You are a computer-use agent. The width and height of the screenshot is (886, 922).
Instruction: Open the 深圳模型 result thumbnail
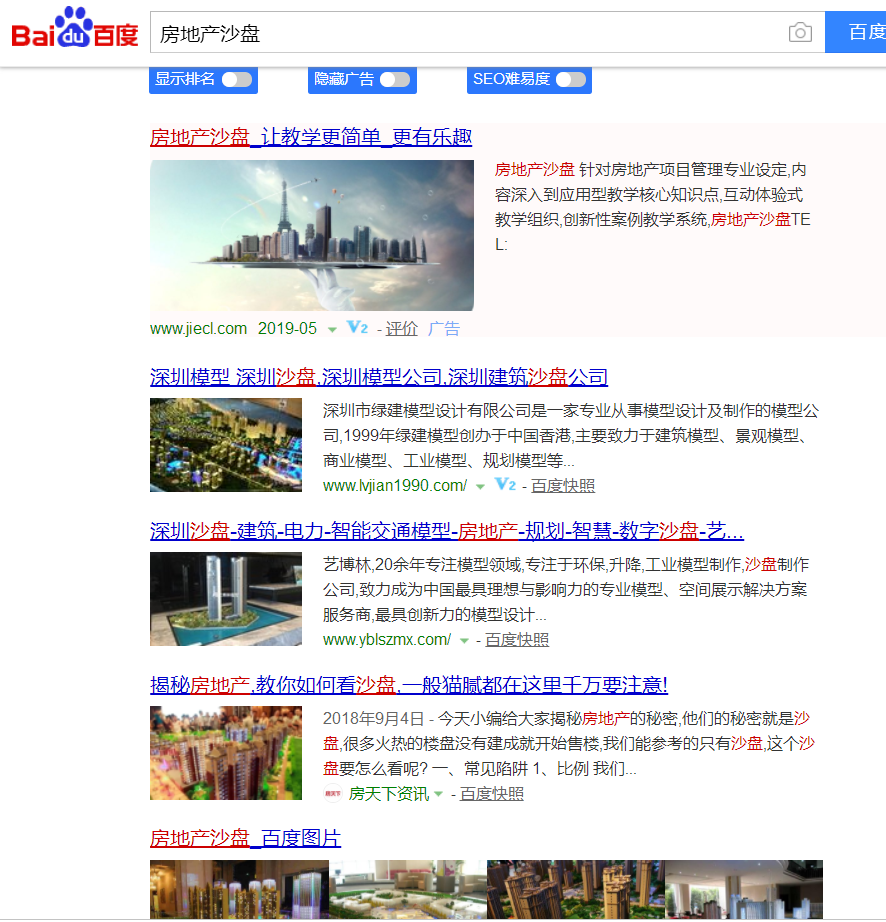(226, 445)
